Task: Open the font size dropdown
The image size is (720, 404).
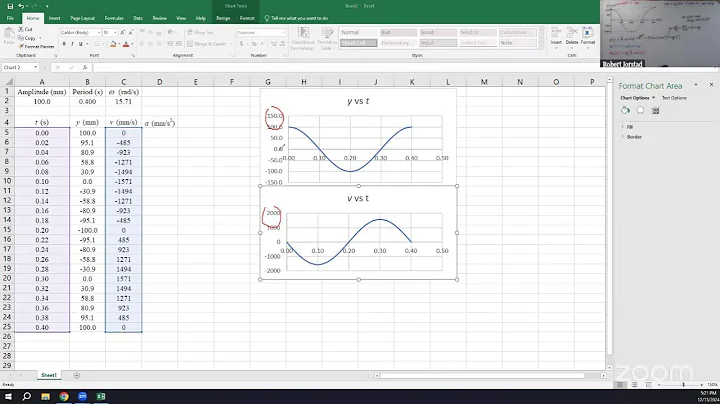Action: tap(115, 33)
